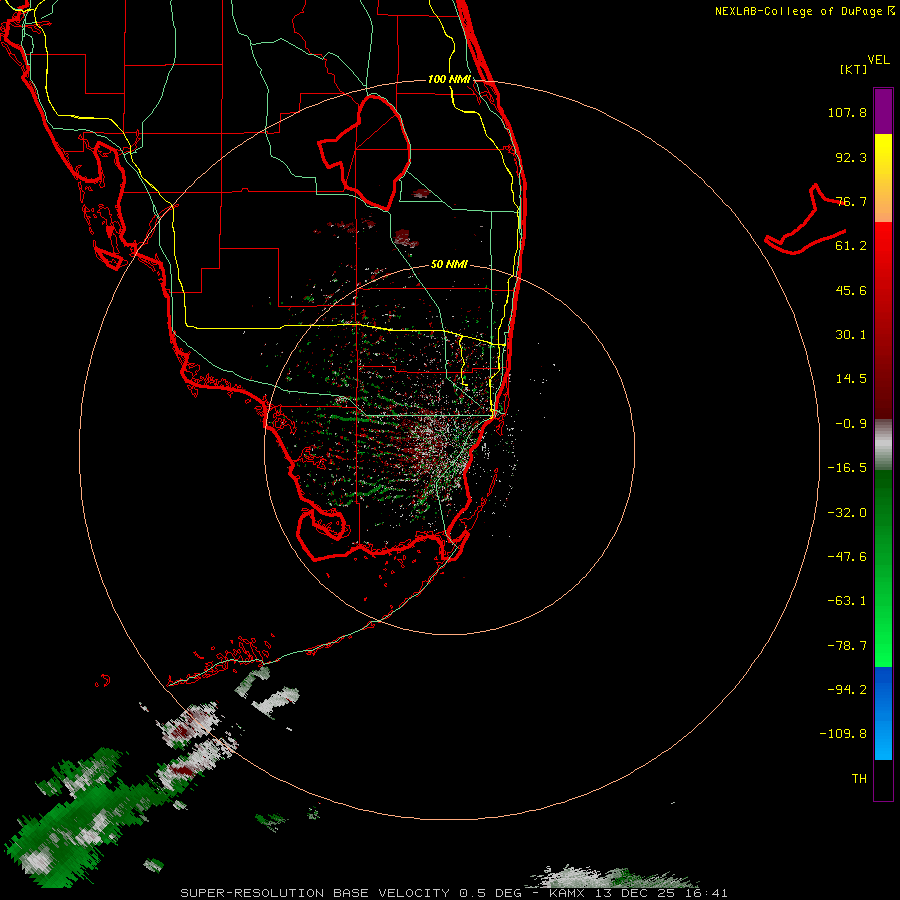Viewport: 900px width, 900px height.
Task: Click the 100 NMI range ring label
Action: pyautogui.click(x=449, y=79)
